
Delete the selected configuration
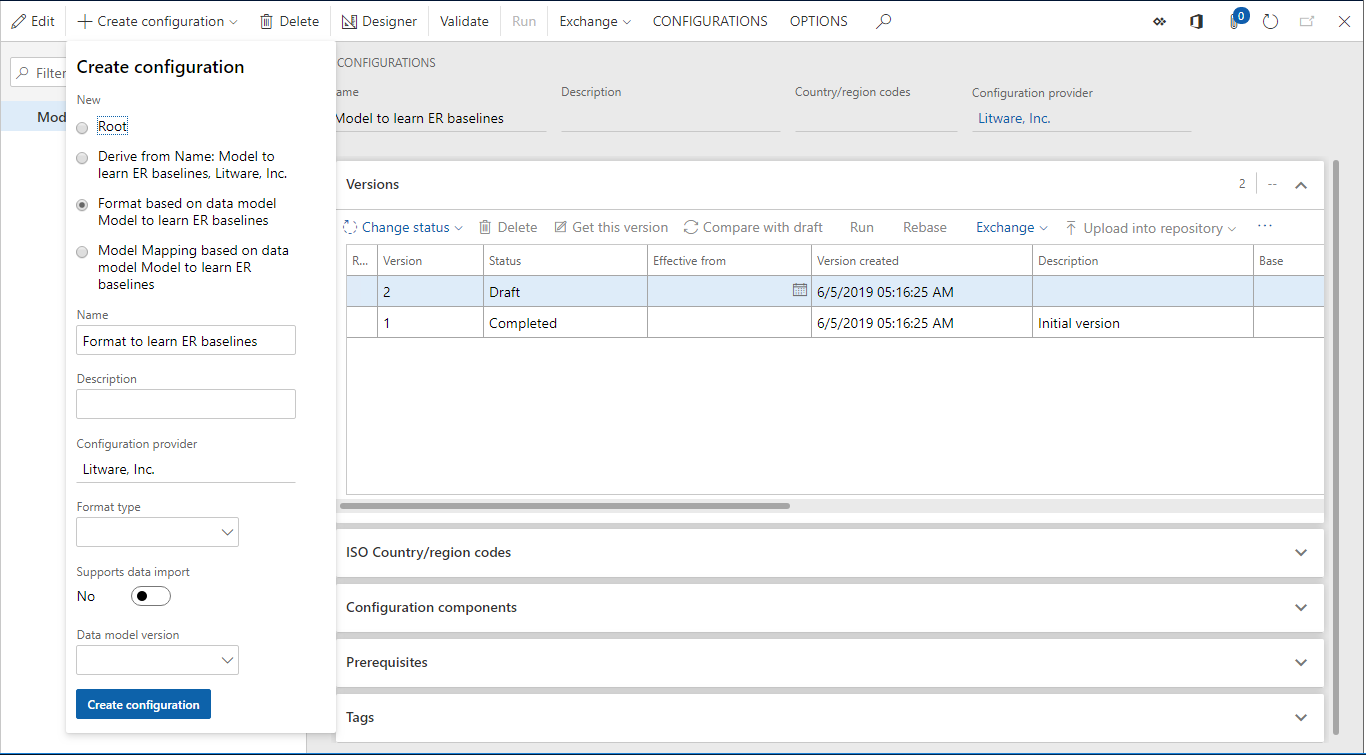(288, 20)
